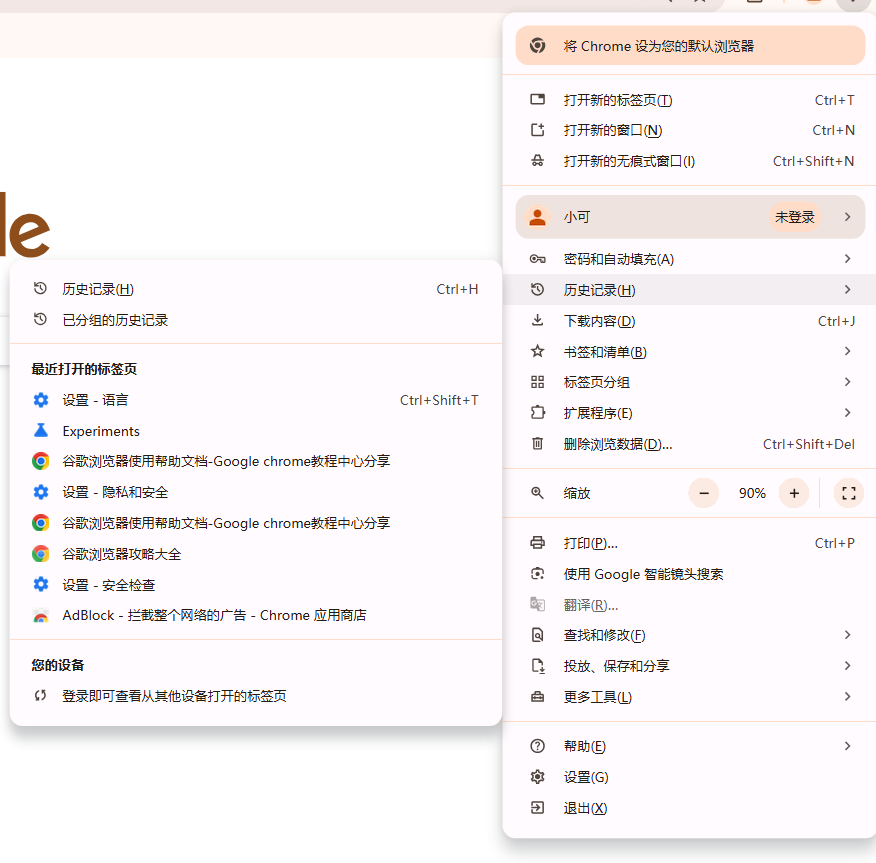
Task: Click the 90% zoom level value
Action: pyautogui.click(x=752, y=493)
